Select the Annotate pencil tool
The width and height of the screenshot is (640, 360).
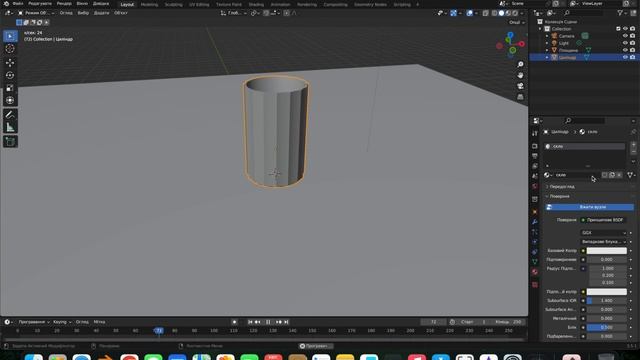(10, 115)
